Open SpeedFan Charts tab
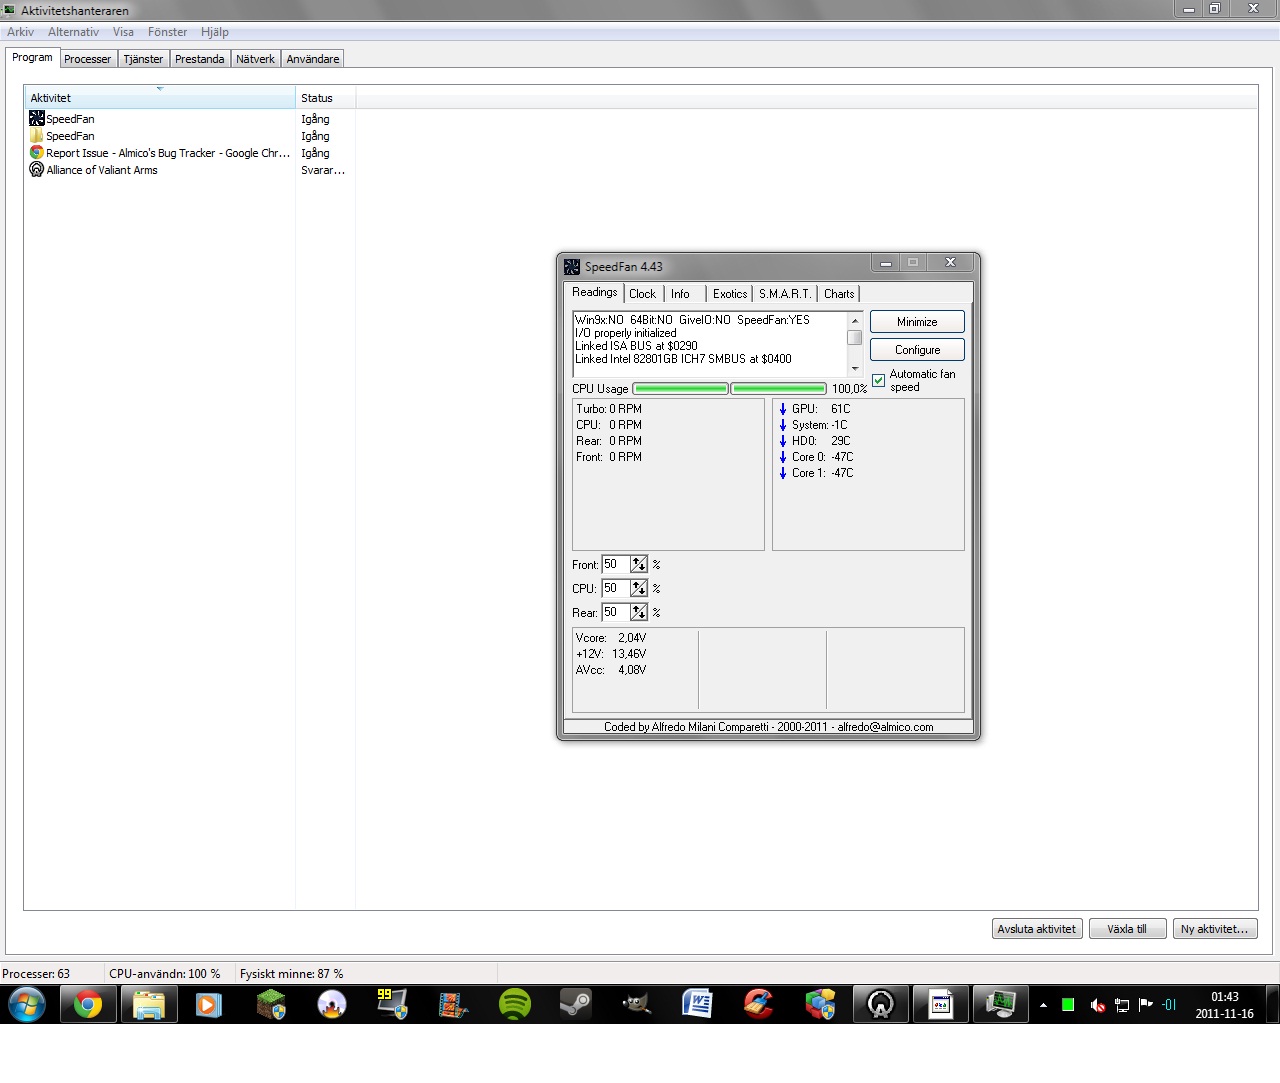 839,294
